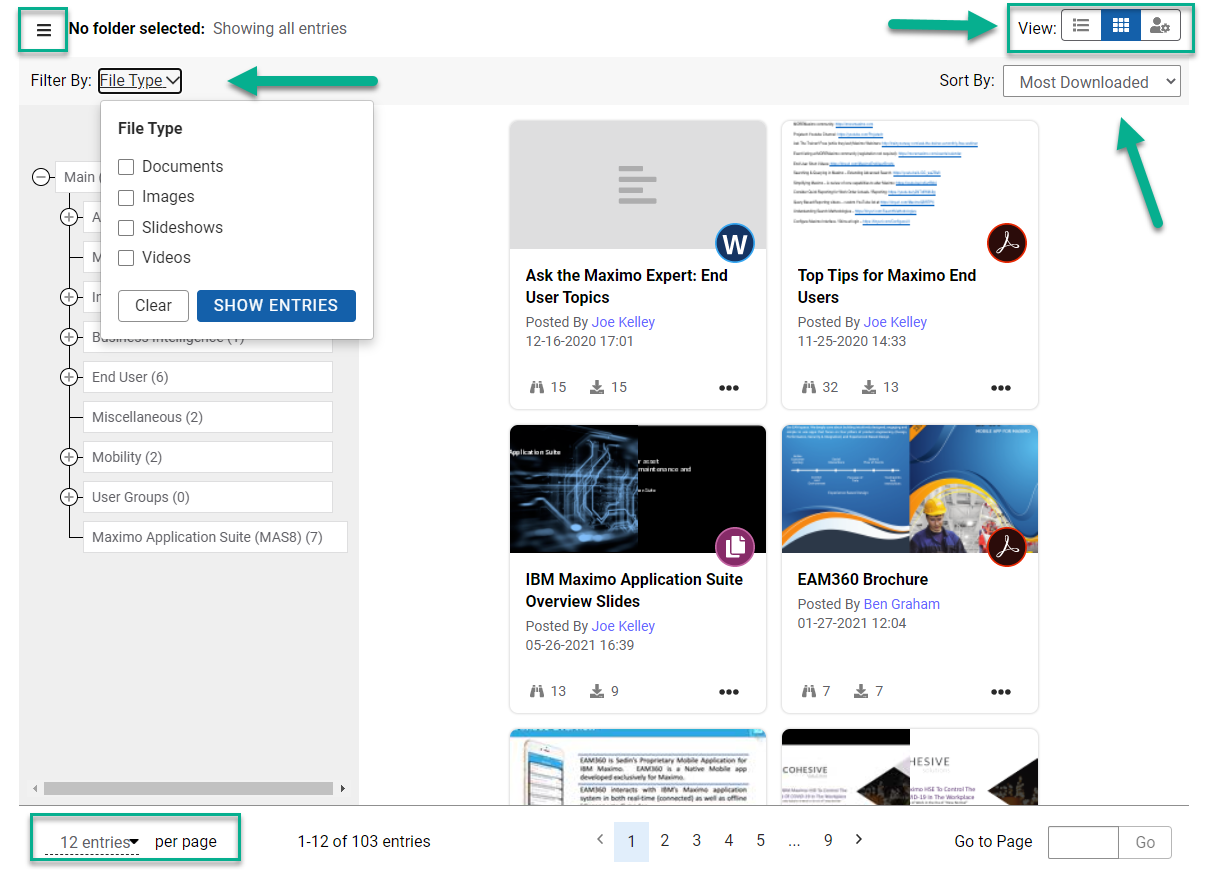
Task: Open Word icon on Ask the Maximo Expert card
Action: (x=735, y=243)
